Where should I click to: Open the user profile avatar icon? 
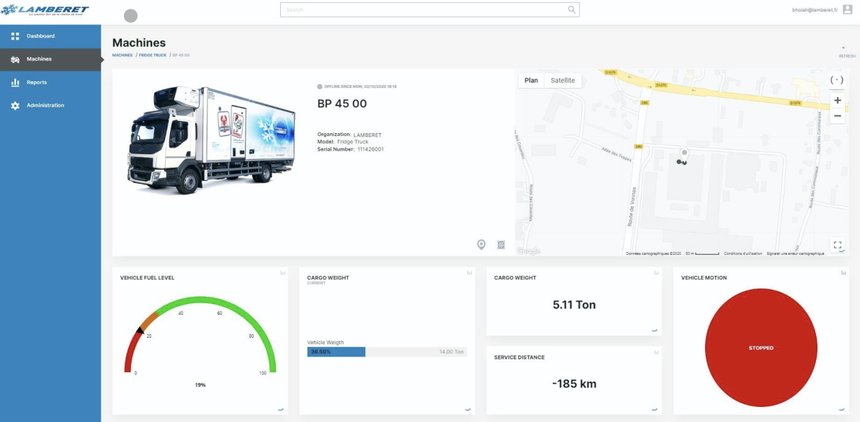(848, 9)
